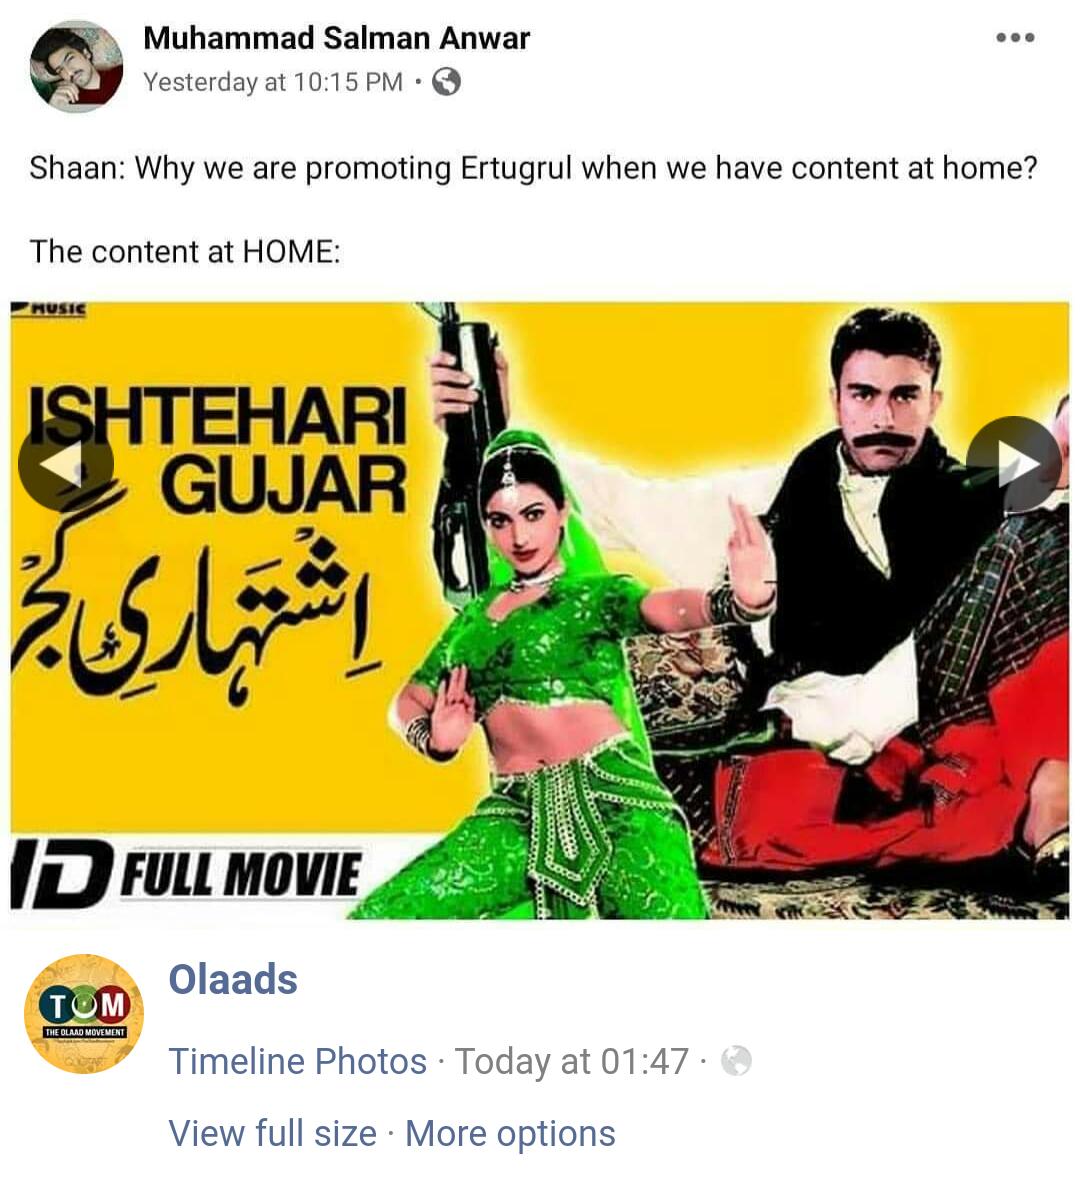Go to the previous photo using the left arrow
The width and height of the screenshot is (1080, 1197).
(66, 464)
